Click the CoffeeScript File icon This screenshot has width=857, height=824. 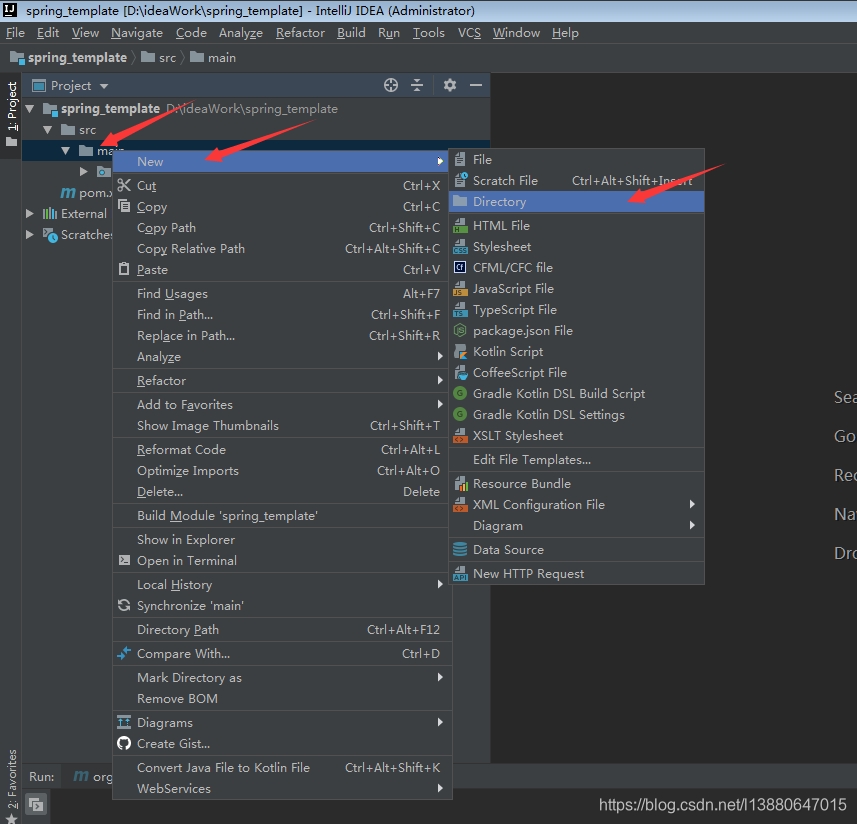[461, 372]
